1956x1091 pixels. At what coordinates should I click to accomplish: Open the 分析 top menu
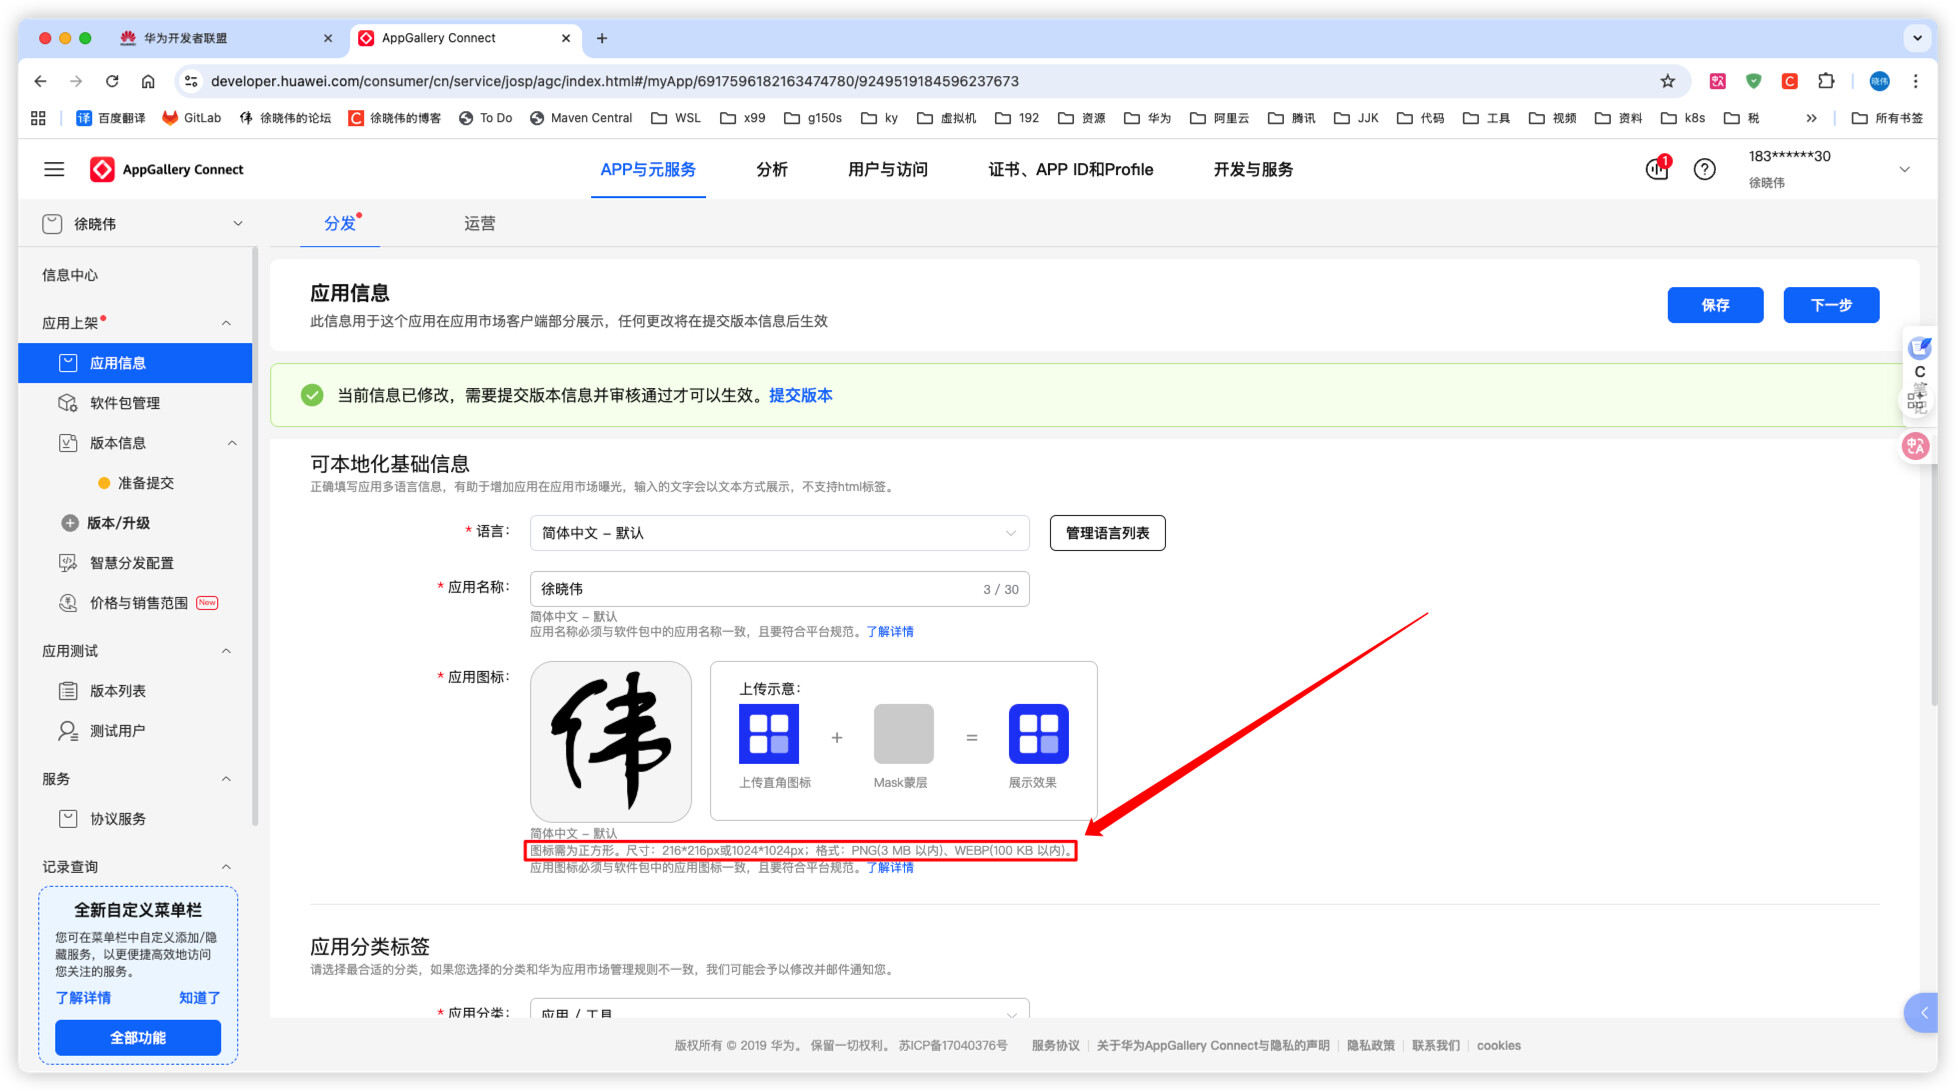(x=771, y=169)
